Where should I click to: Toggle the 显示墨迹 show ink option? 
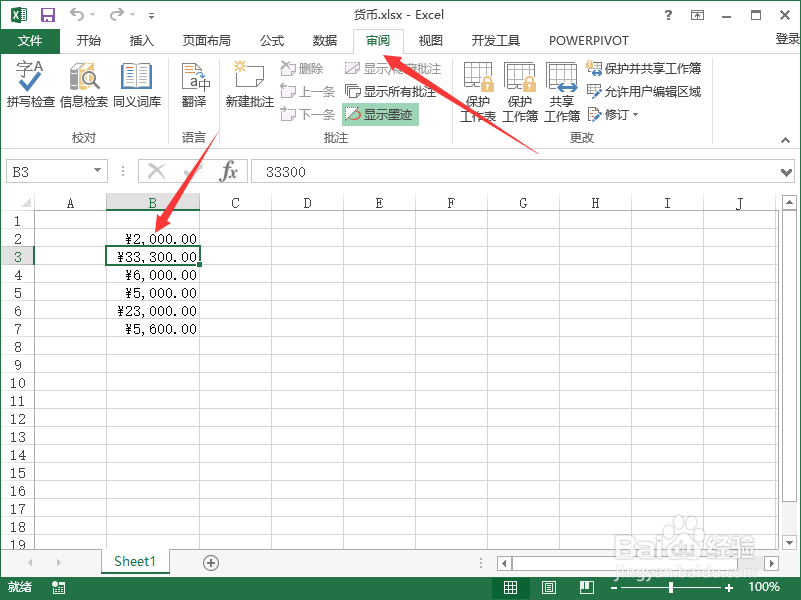point(379,113)
